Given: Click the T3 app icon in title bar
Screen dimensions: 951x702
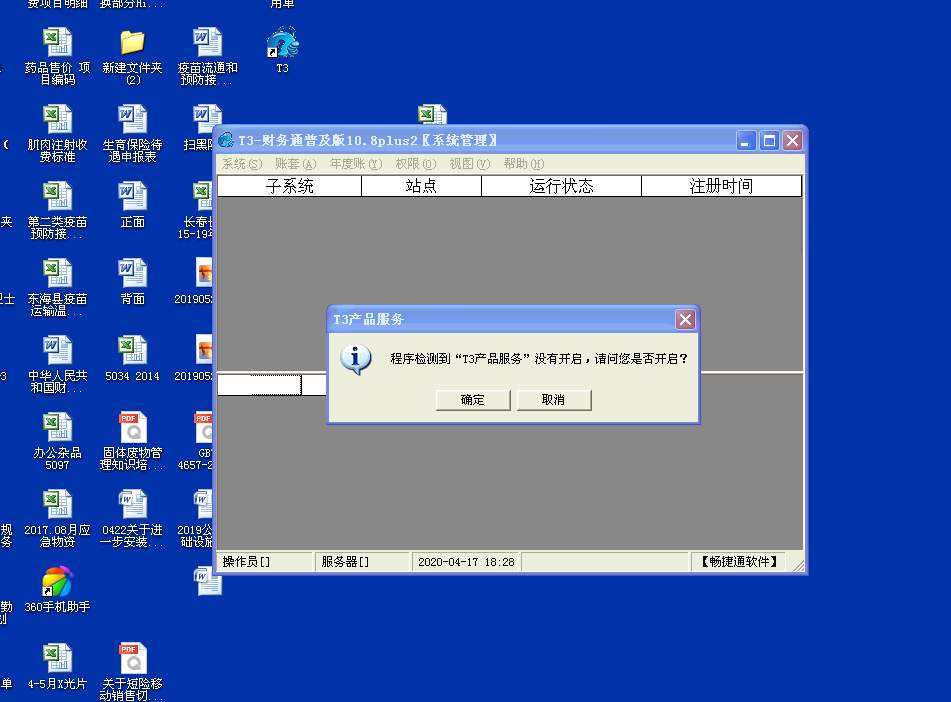Looking at the screenshot, I should point(226,140).
